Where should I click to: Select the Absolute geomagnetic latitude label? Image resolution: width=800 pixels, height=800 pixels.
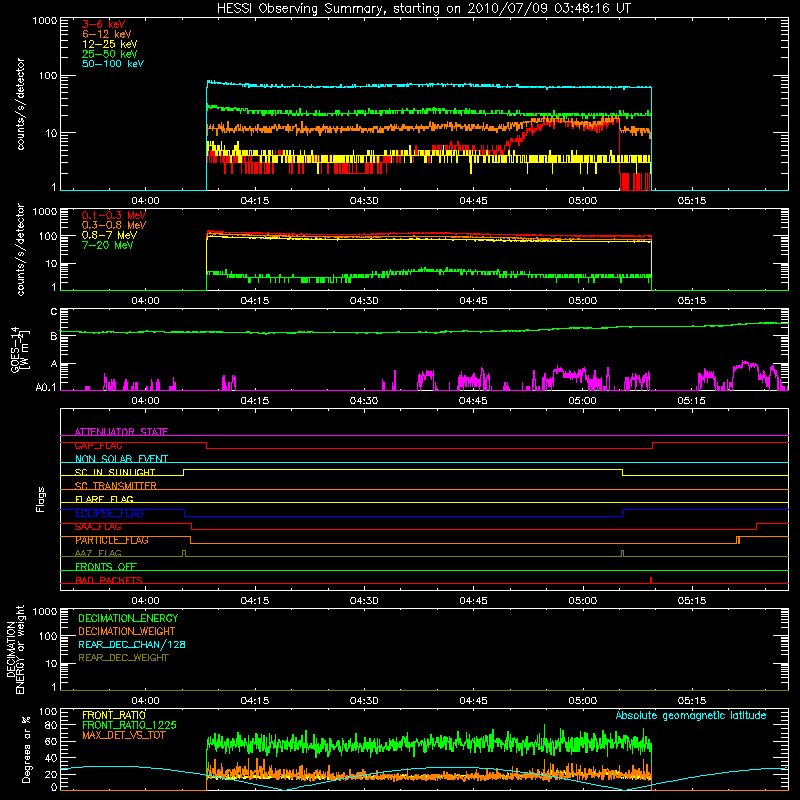[691, 715]
